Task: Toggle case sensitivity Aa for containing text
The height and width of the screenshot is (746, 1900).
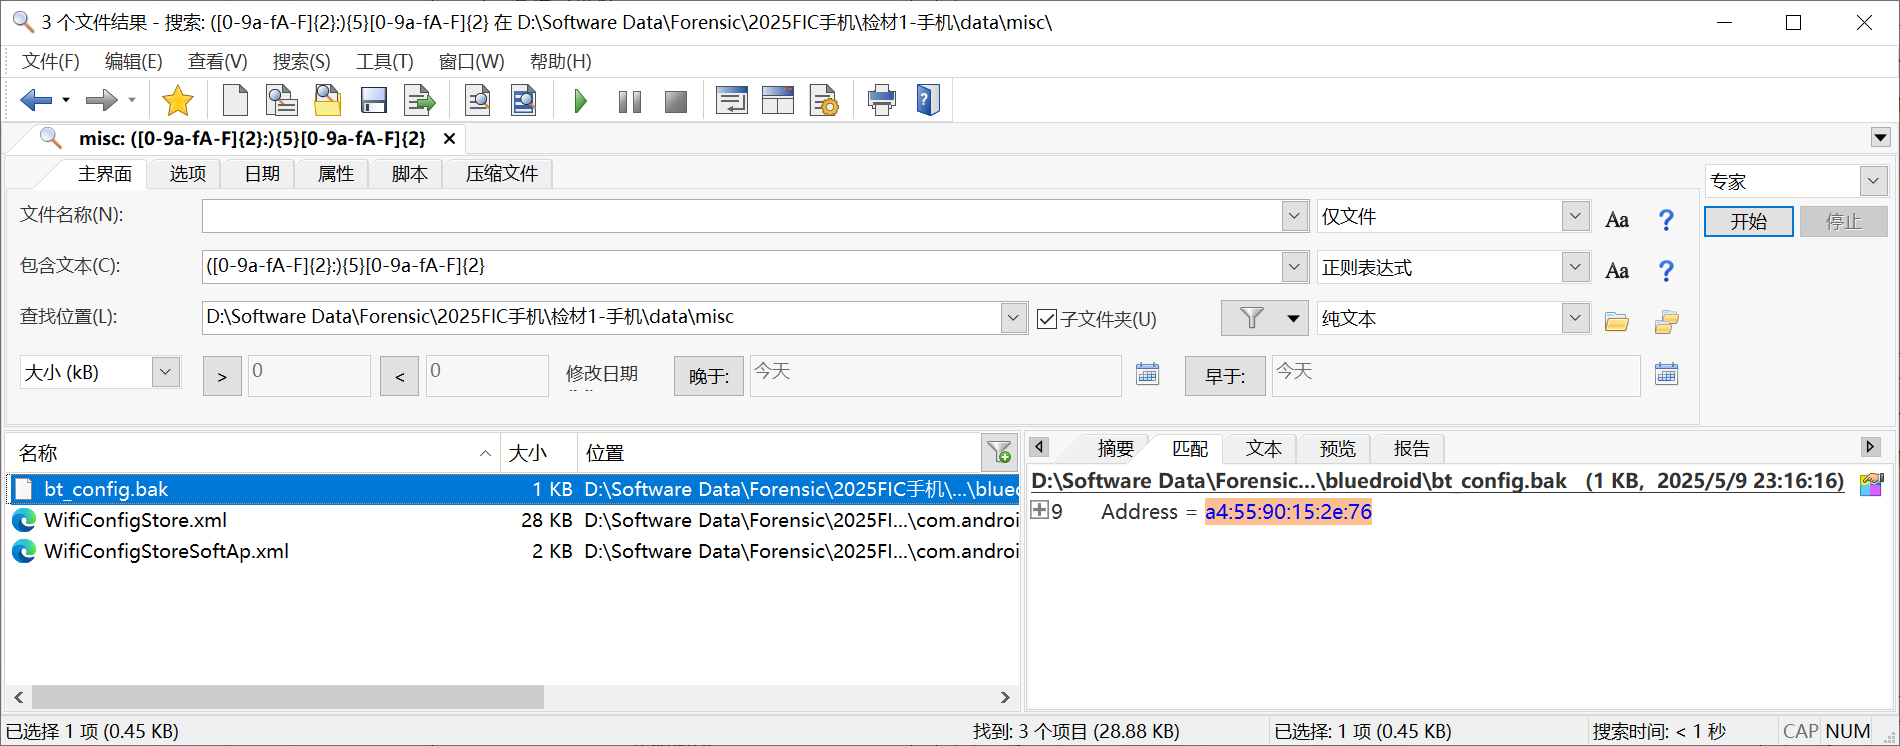Action: (x=1616, y=271)
